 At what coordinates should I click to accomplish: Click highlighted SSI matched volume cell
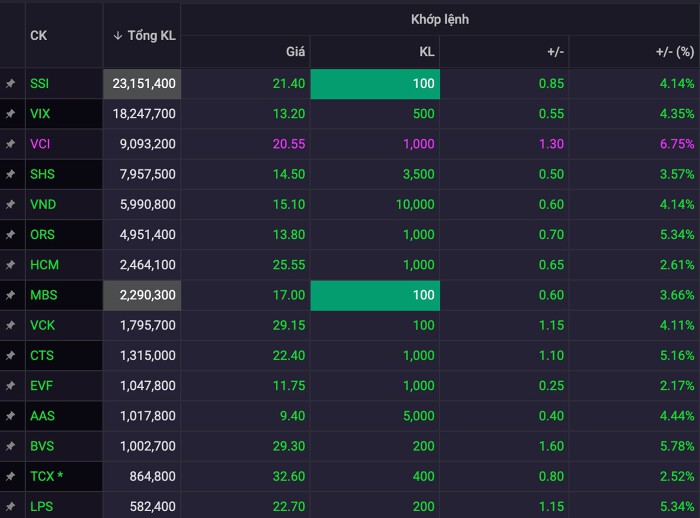pyautogui.click(x=375, y=84)
